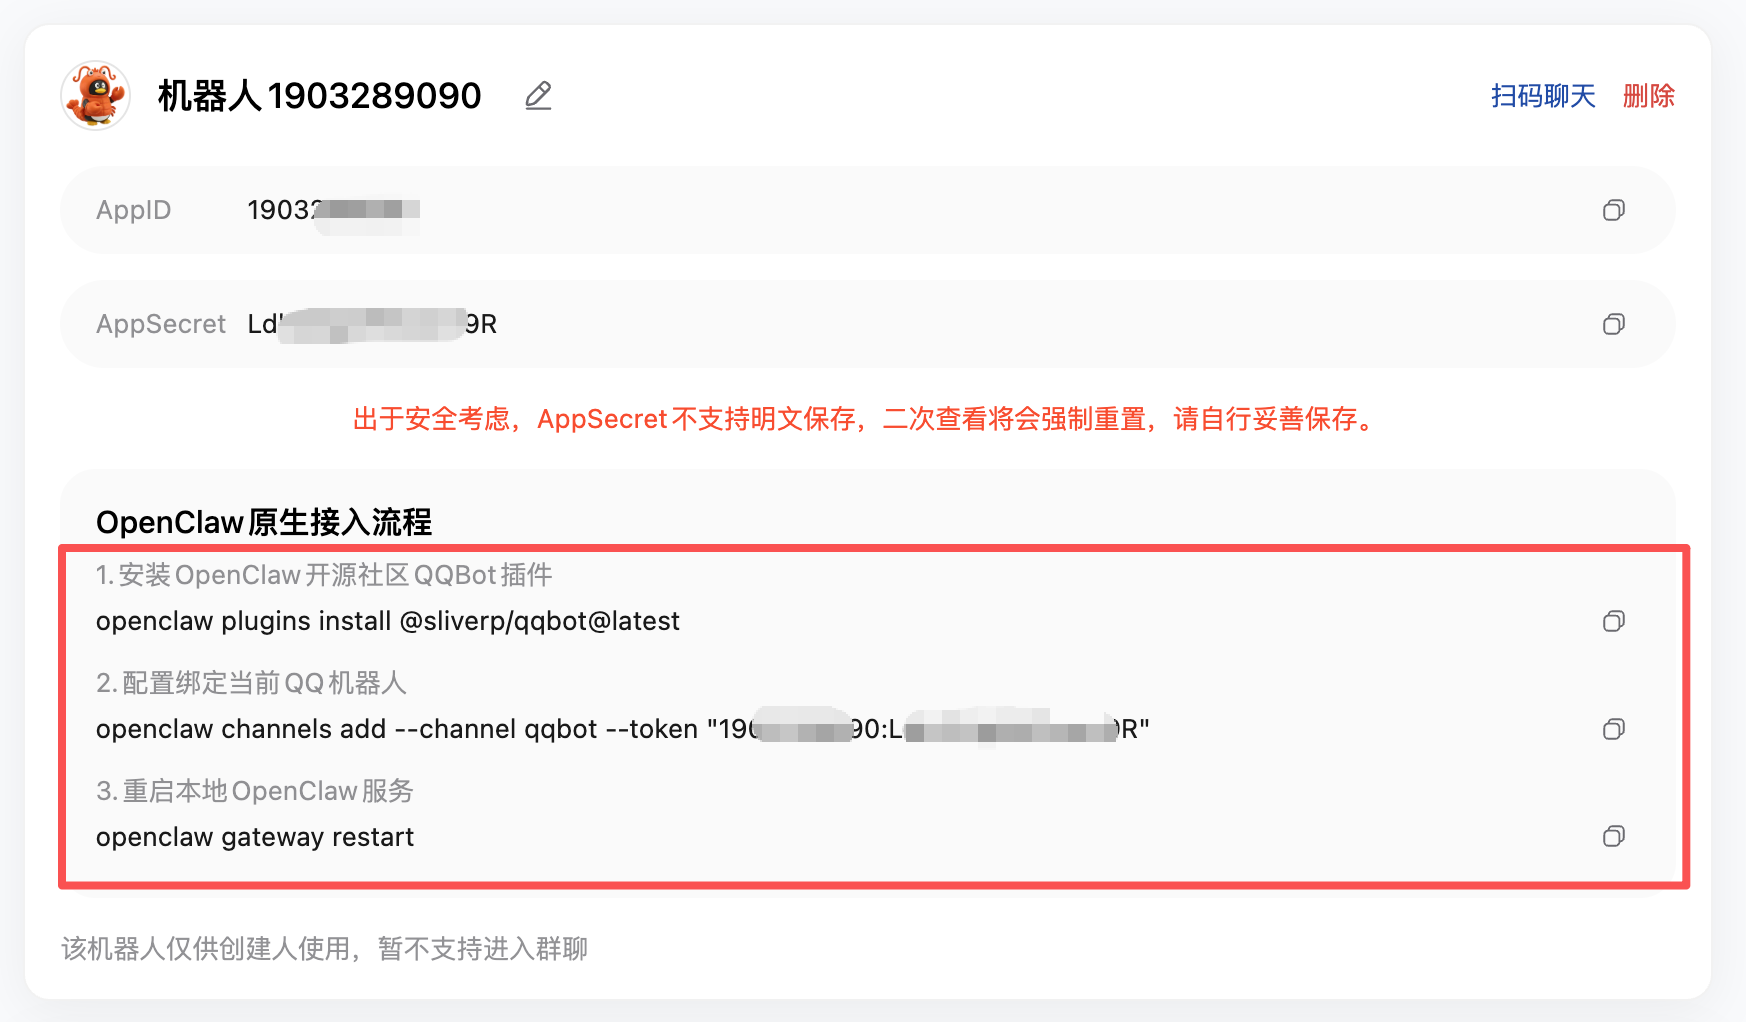Image resolution: width=1746 pixels, height=1022 pixels.
Task: Click the openclaw channels add command text
Action: [x=623, y=729]
